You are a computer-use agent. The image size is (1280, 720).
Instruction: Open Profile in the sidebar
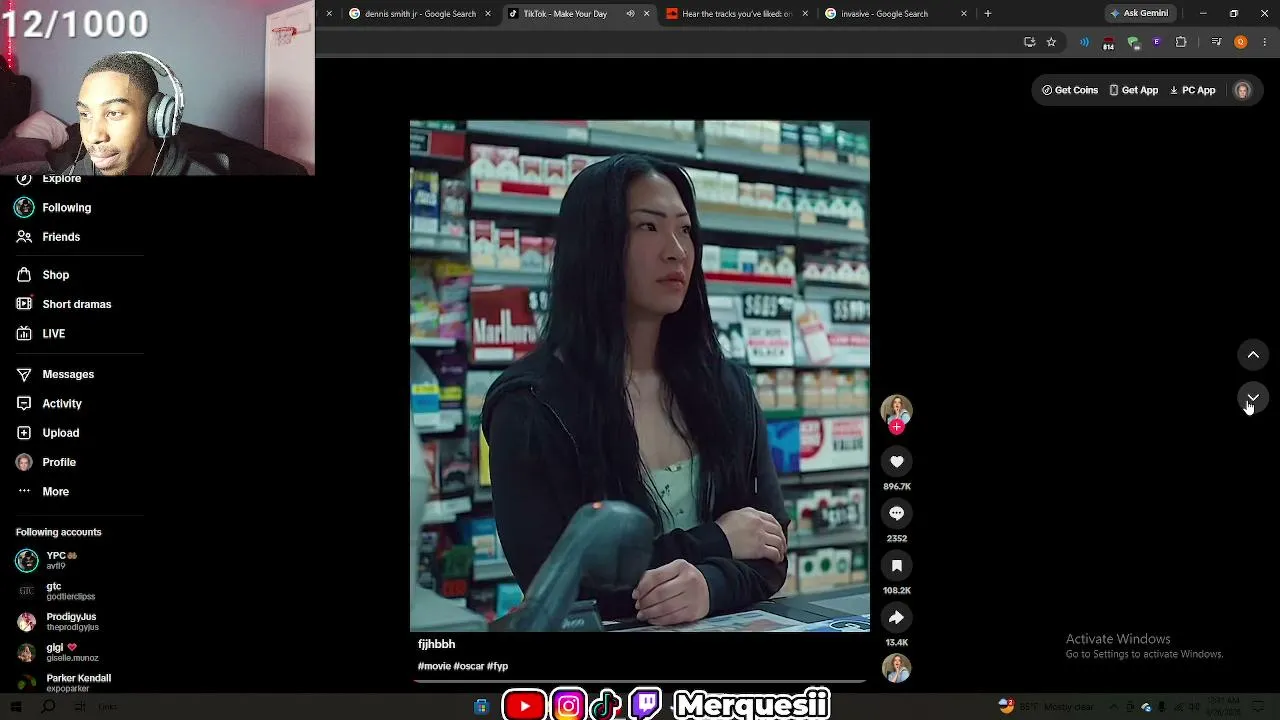46,462
